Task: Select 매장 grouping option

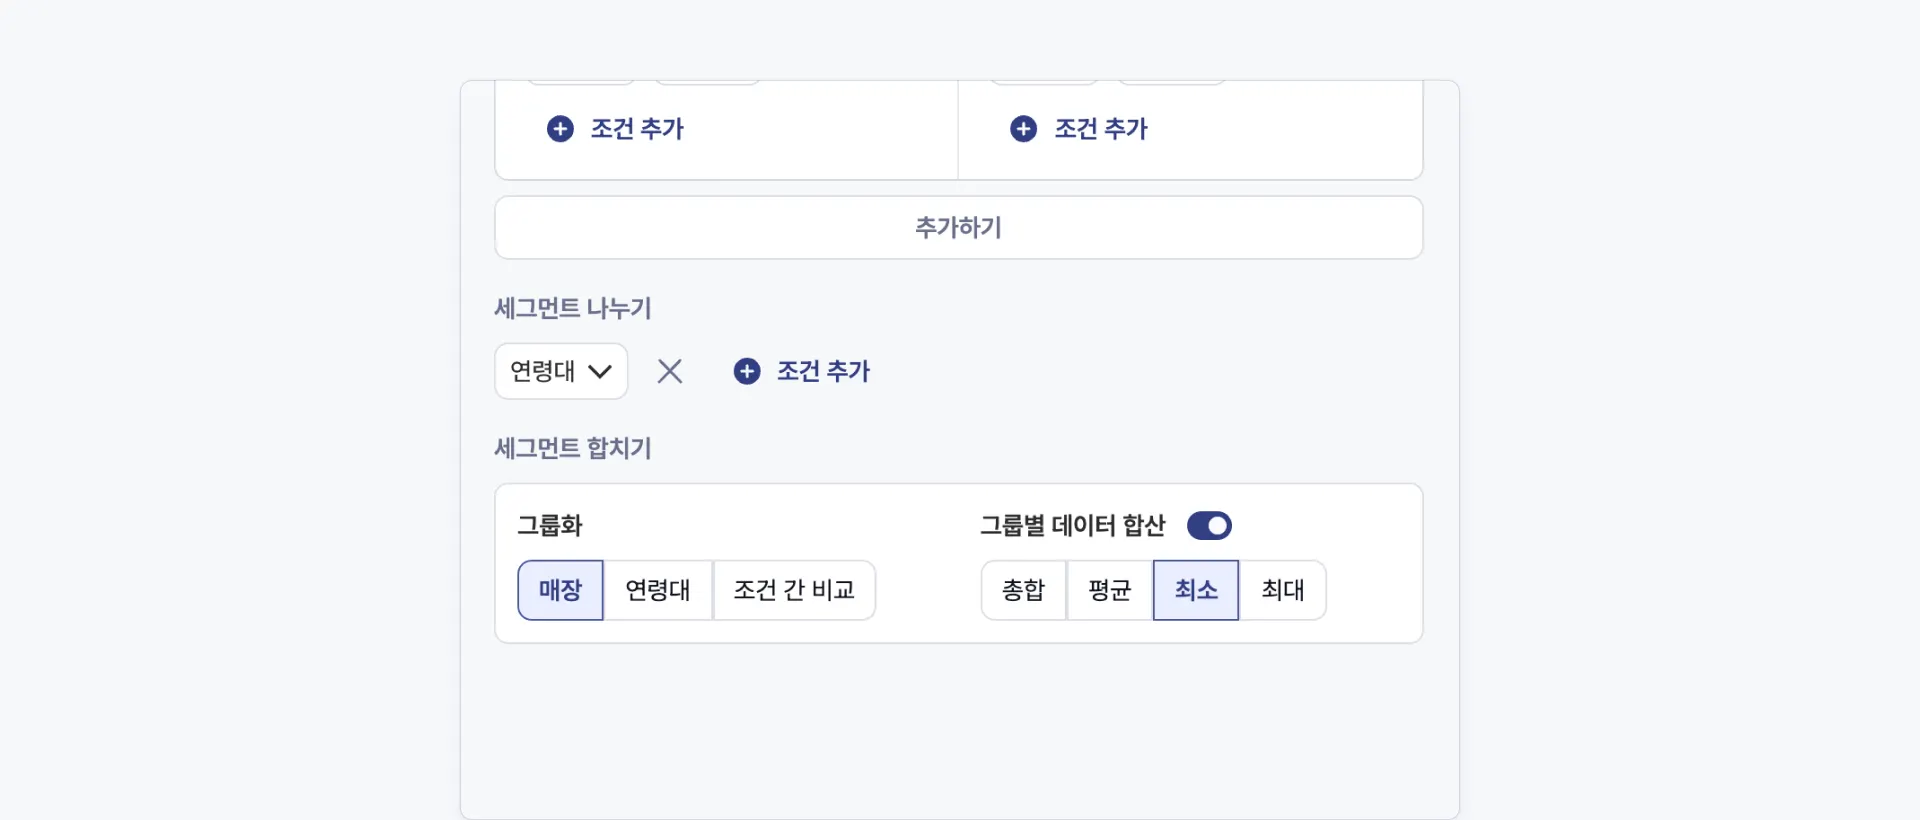Action: 560,590
